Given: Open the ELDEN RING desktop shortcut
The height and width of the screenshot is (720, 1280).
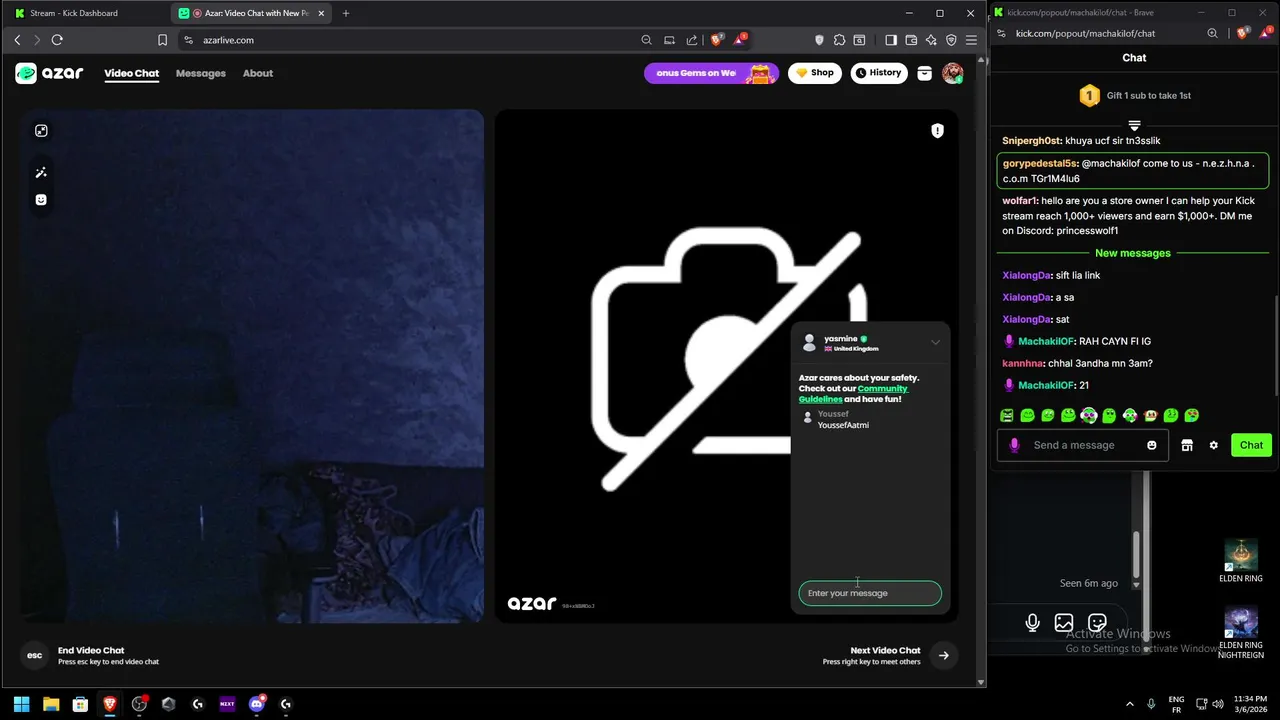Looking at the screenshot, I should tap(1241, 562).
